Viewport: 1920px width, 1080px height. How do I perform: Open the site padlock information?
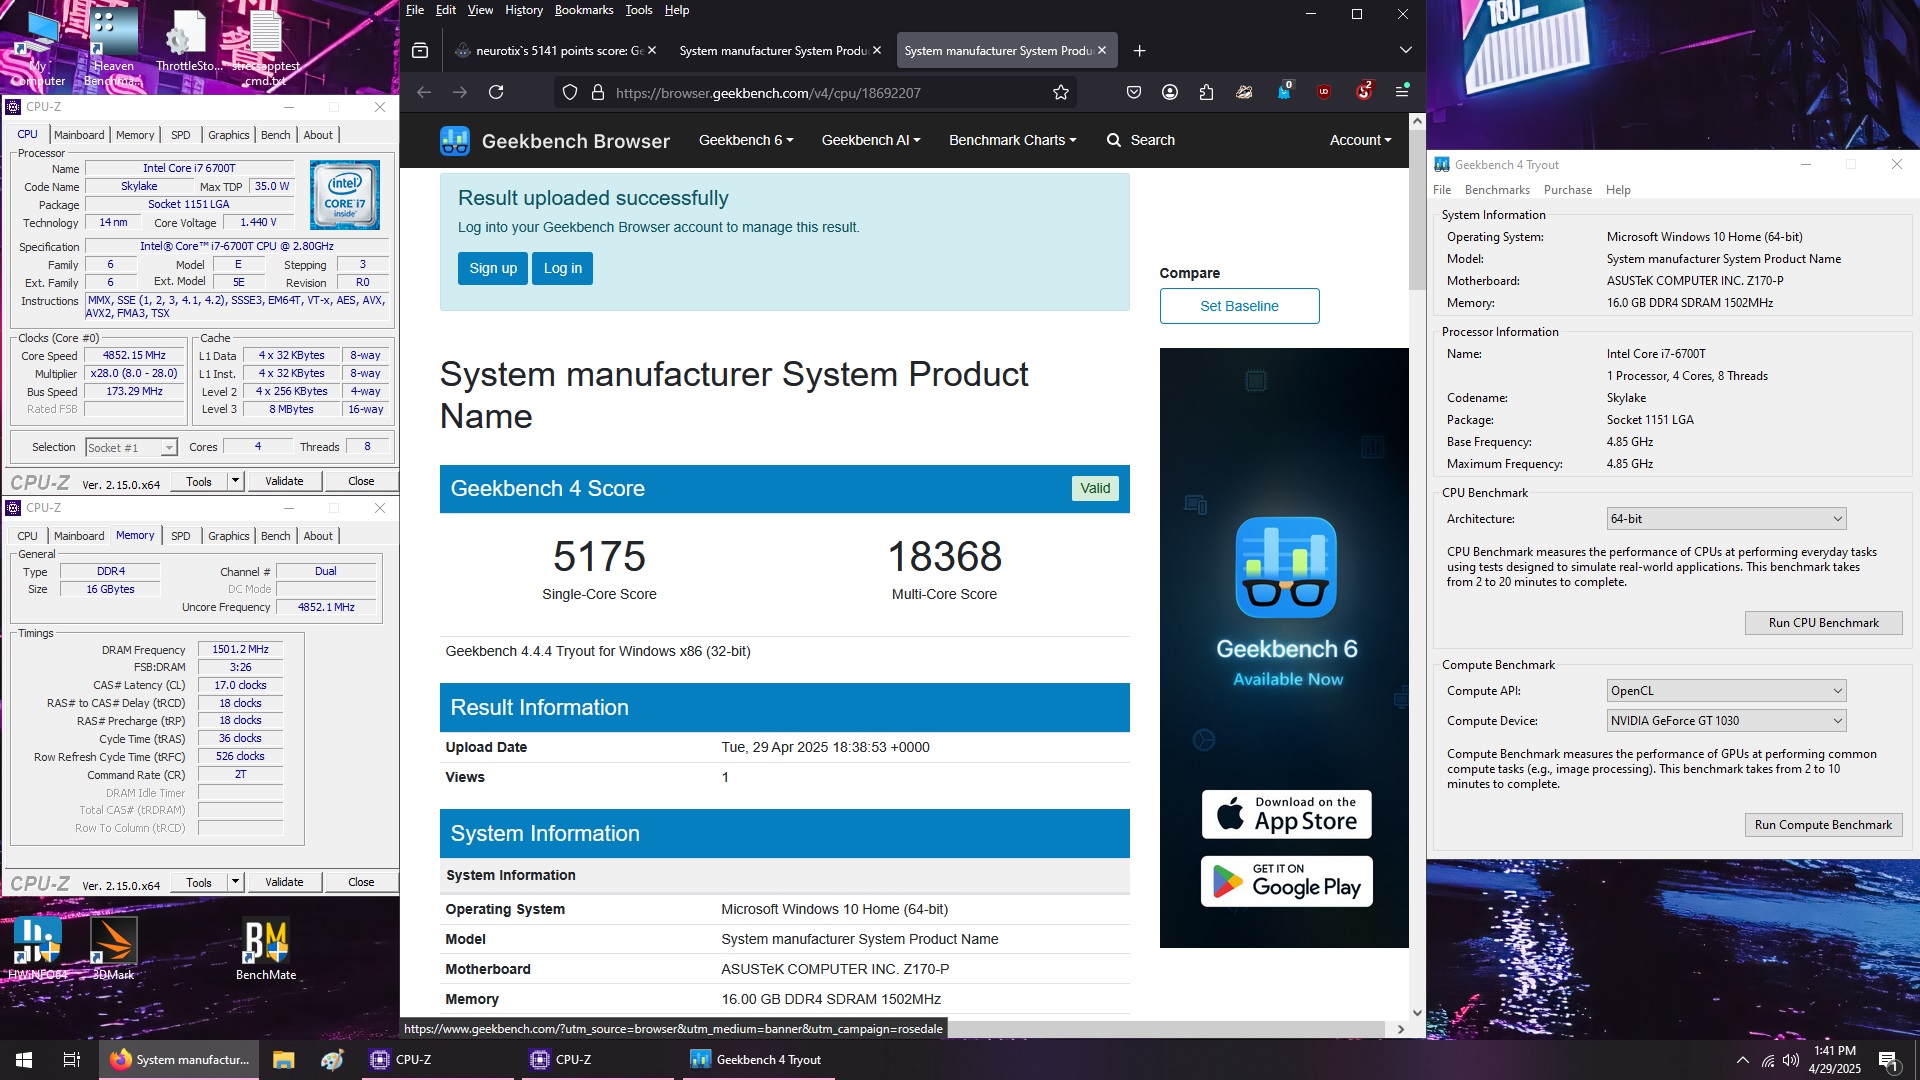tap(598, 92)
